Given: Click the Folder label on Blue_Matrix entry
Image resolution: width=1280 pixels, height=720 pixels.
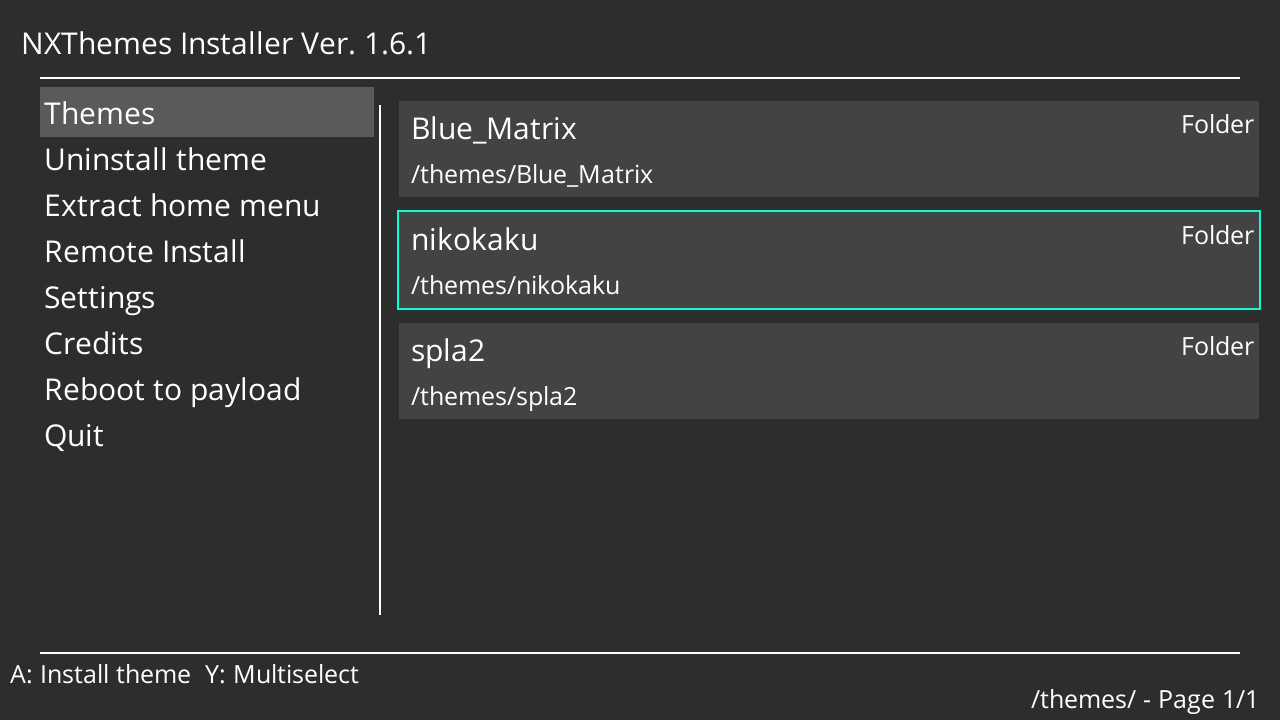Looking at the screenshot, I should coord(1216,124).
